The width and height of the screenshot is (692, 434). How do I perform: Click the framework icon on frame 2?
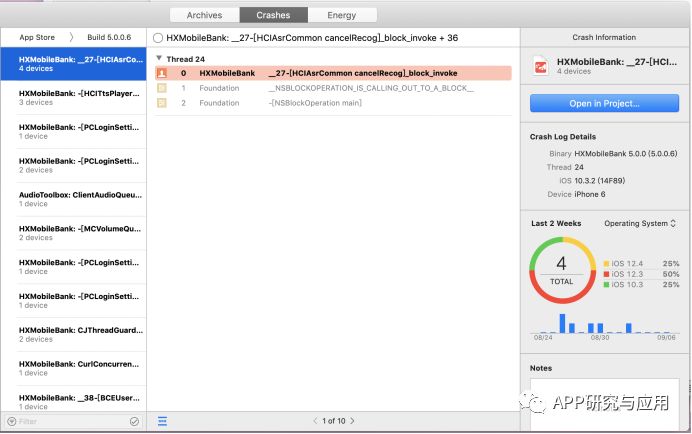tap(162, 103)
